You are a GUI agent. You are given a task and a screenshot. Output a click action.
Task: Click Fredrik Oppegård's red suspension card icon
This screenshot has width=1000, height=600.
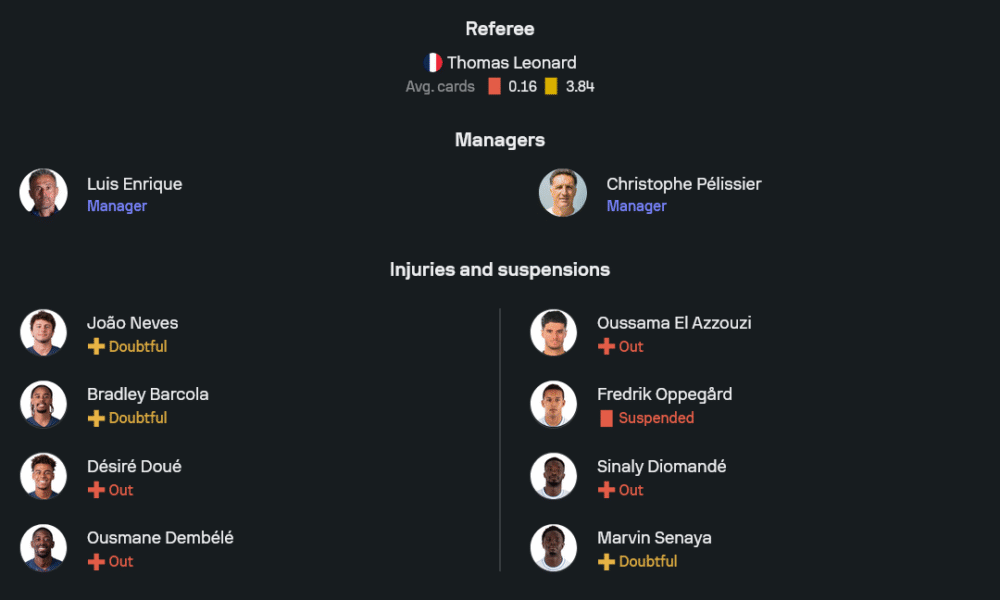click(606, 418)
